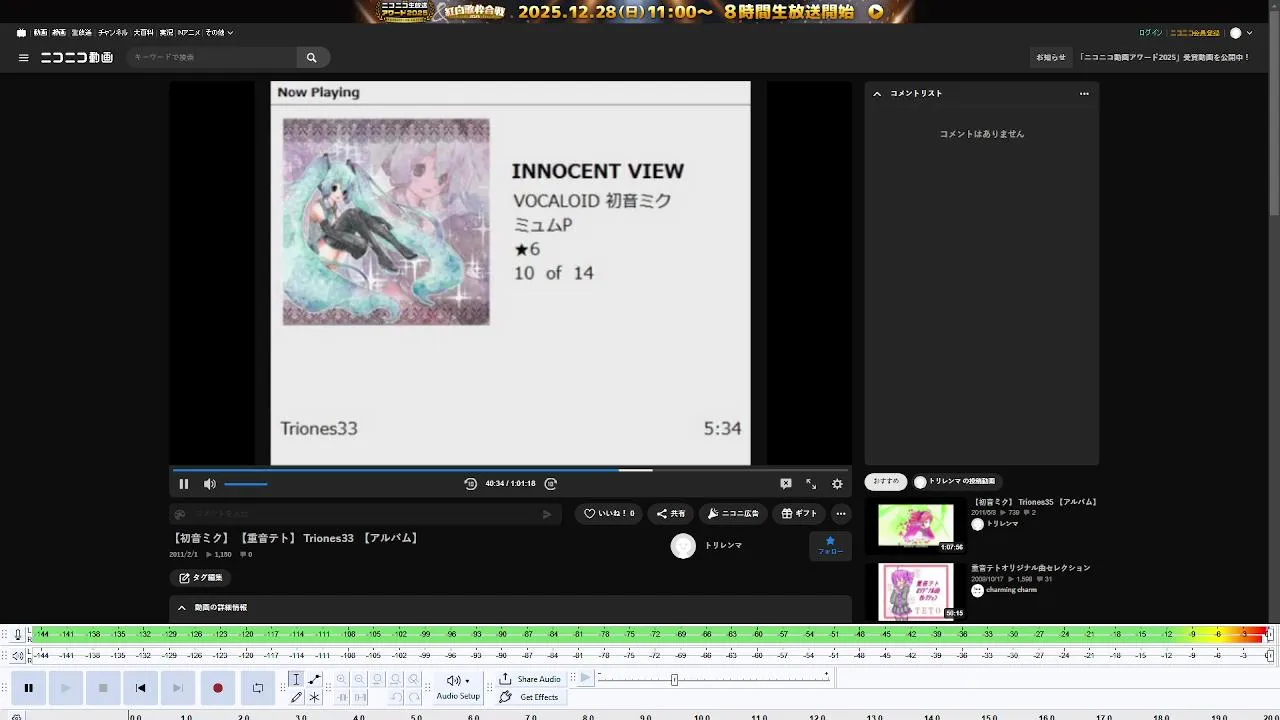
Task: Adjust the video player volume slider
Action: (x=246, y=484)
